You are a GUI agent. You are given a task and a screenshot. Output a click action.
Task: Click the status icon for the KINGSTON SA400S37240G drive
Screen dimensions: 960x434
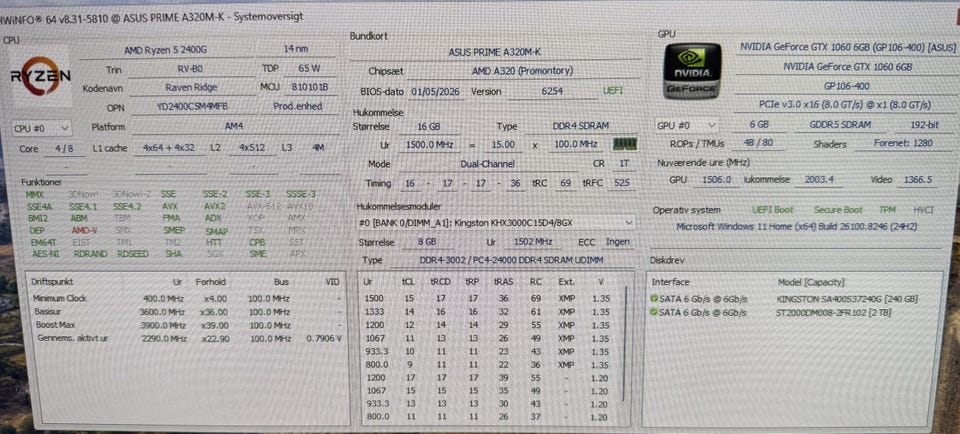pyautogui.click(x=655, y=299)
